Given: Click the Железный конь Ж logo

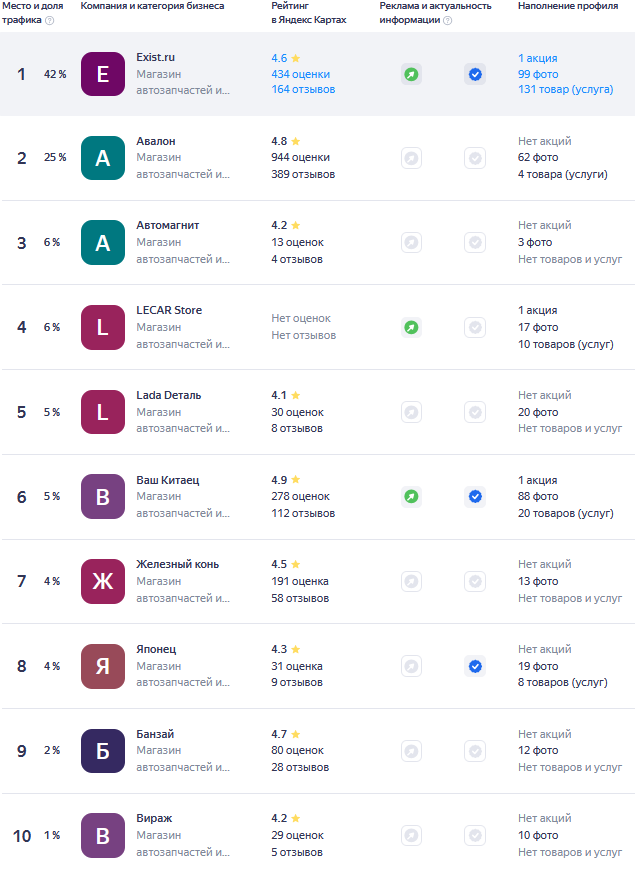Looking at the screenshot, I should 103,581.
